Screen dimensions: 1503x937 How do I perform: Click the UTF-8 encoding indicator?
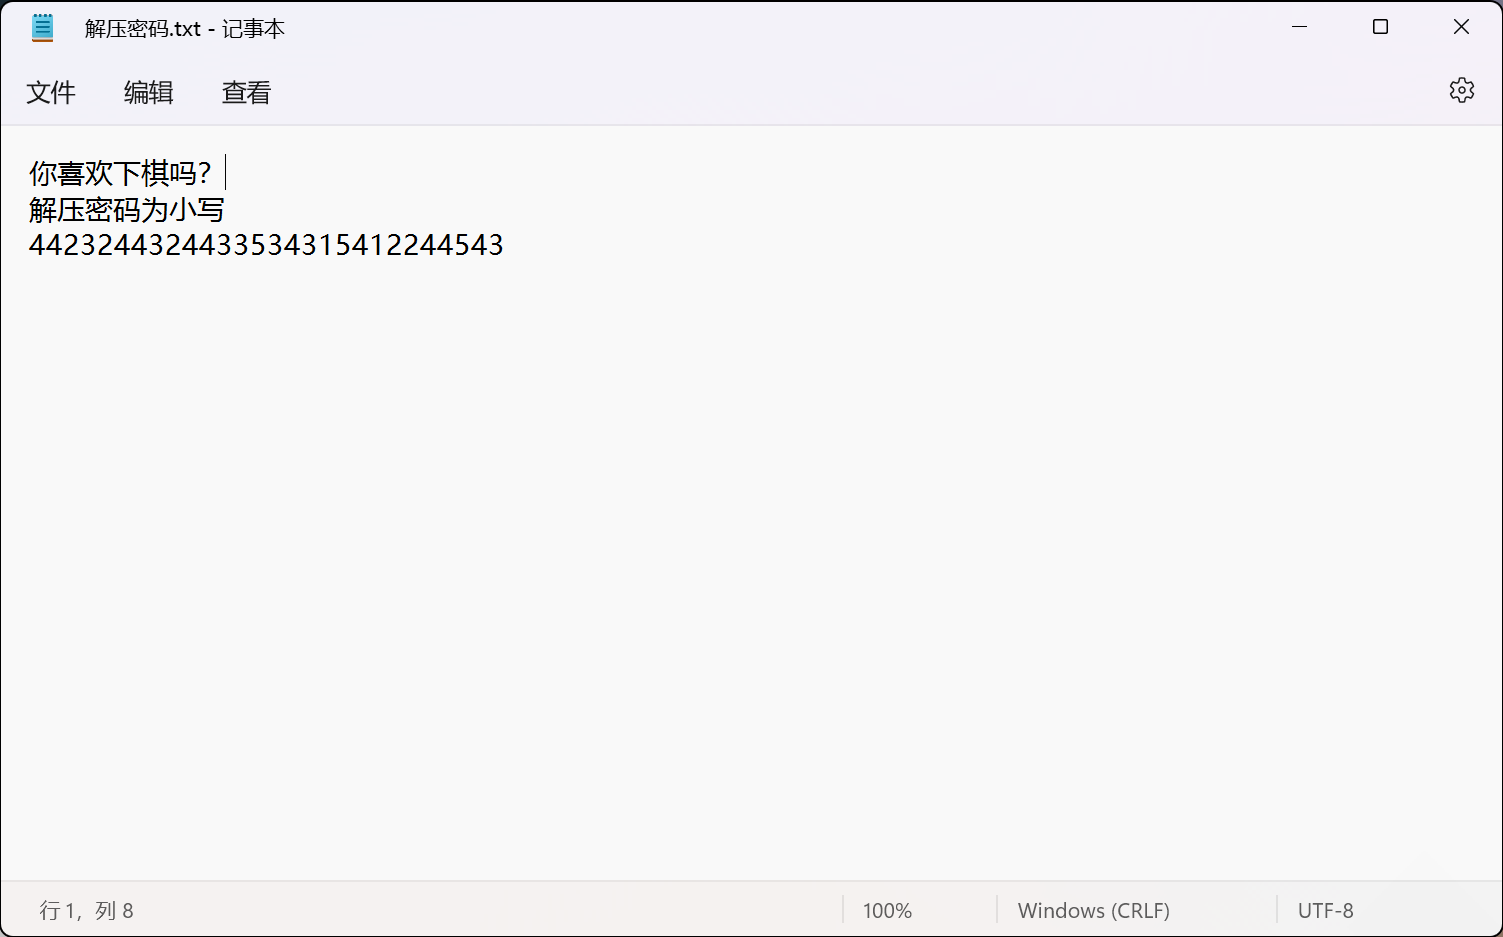(x=1325, y=910)
